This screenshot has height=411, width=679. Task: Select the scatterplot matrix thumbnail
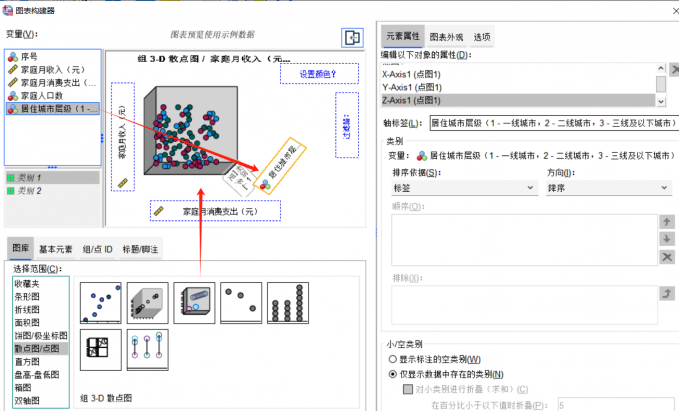[100, 350]
